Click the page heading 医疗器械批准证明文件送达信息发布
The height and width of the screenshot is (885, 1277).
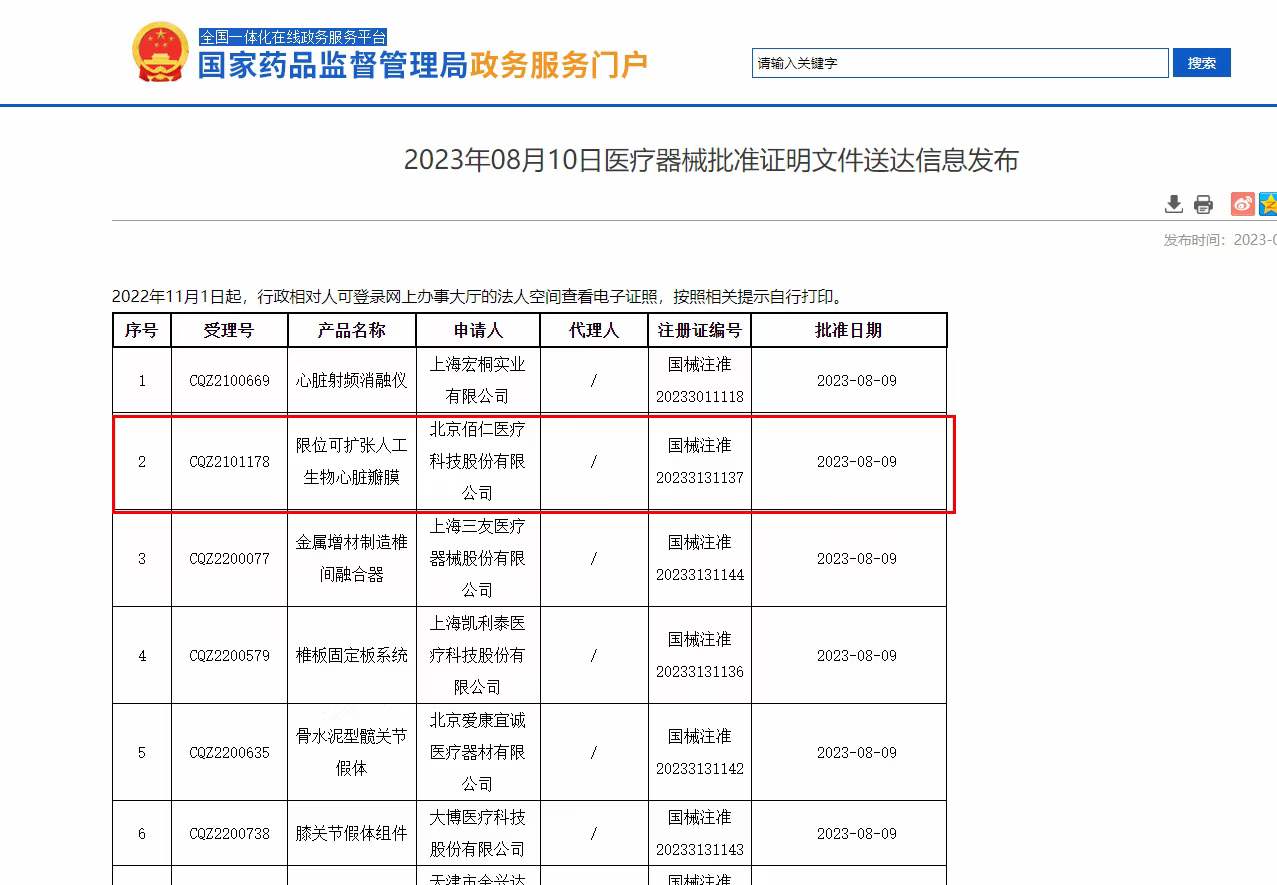pyautogui.click(x=711, y=160)
